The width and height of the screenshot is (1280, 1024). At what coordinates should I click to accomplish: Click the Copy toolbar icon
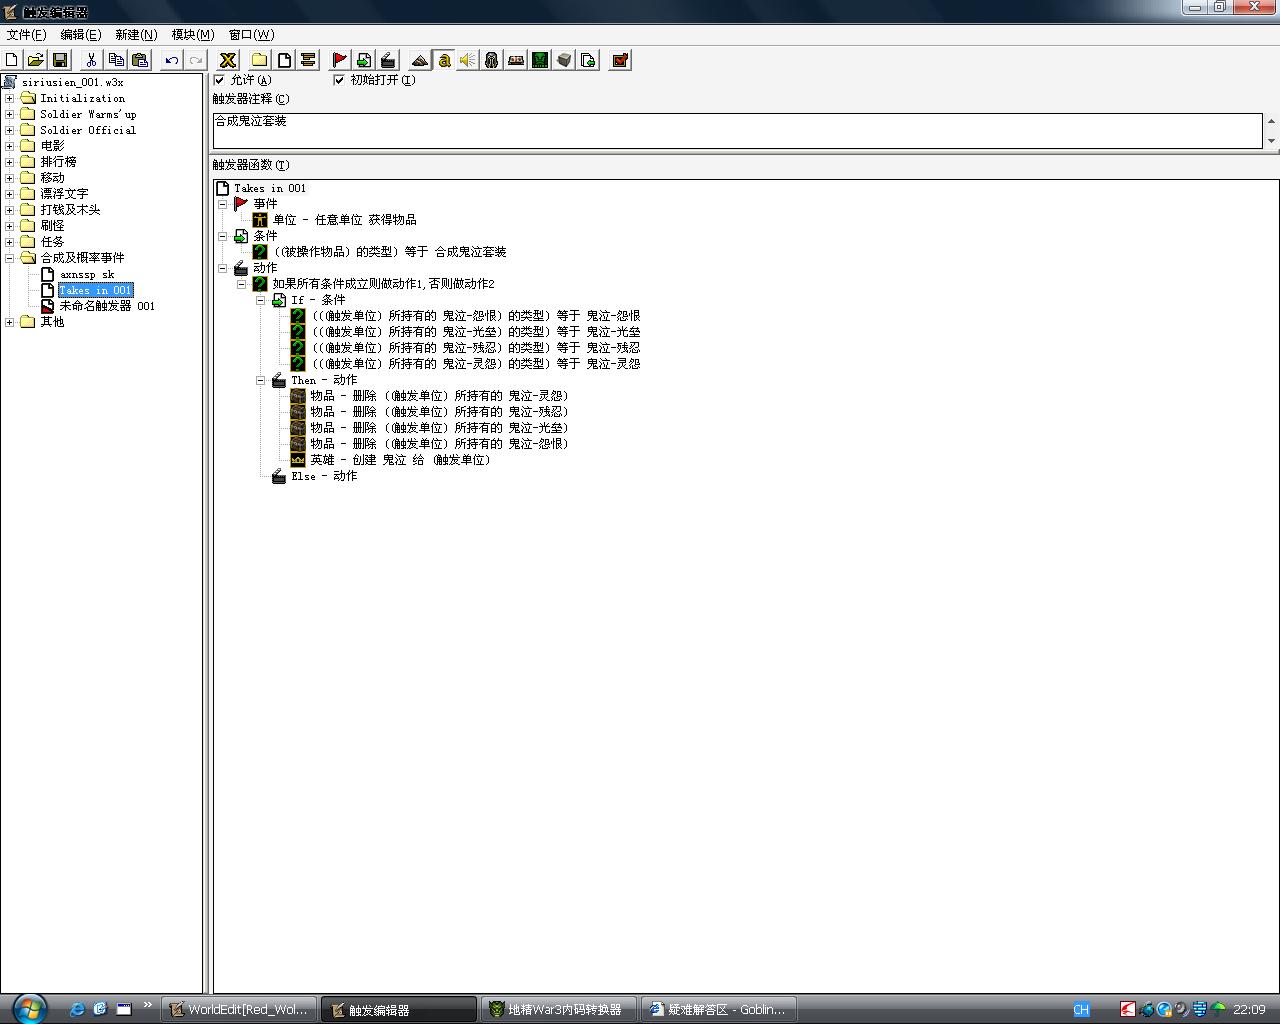pos(116,60)
